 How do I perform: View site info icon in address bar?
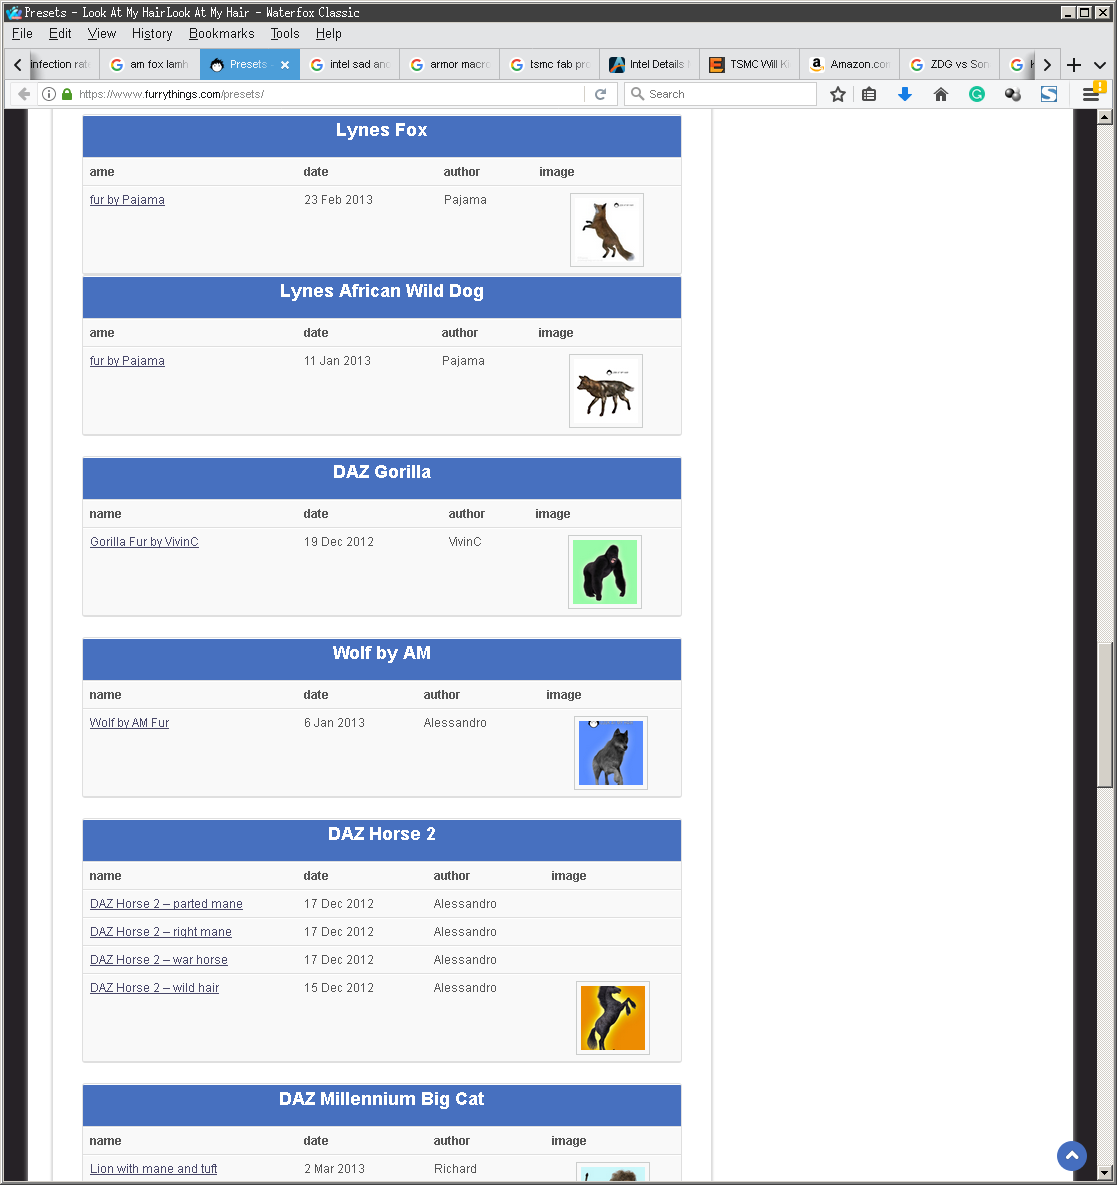[49, 94]
